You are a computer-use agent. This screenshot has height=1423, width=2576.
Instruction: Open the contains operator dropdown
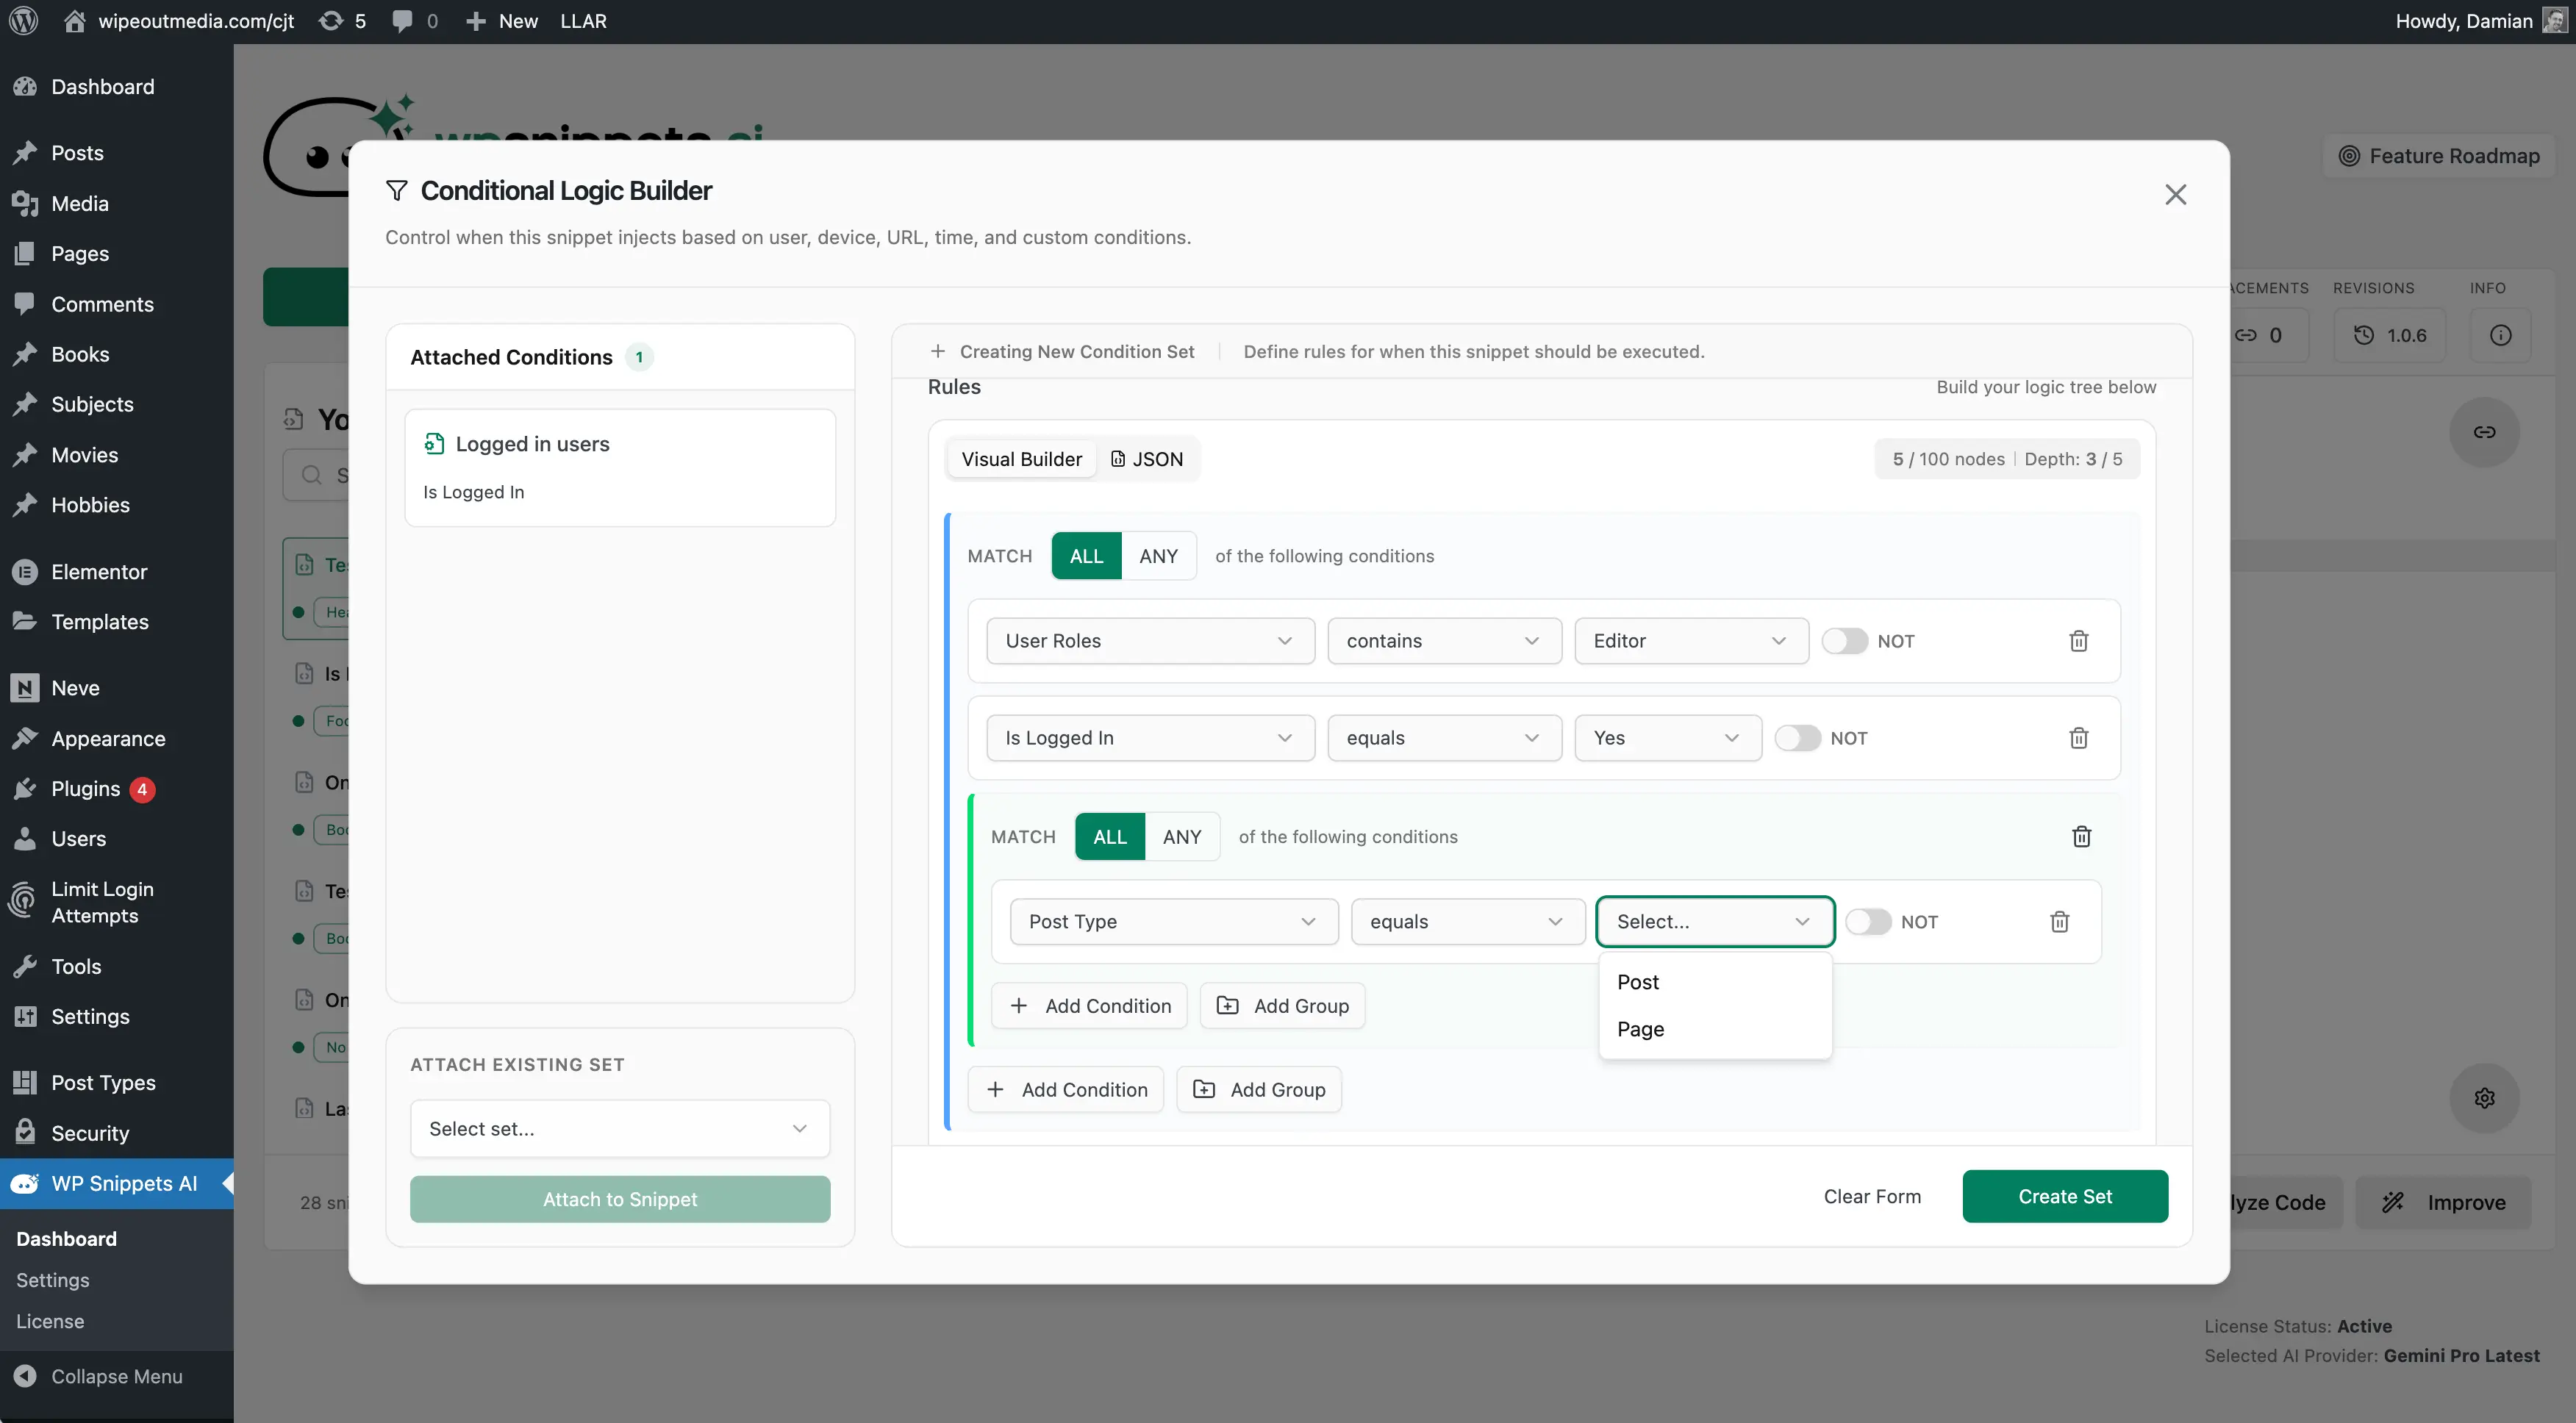1444,641
